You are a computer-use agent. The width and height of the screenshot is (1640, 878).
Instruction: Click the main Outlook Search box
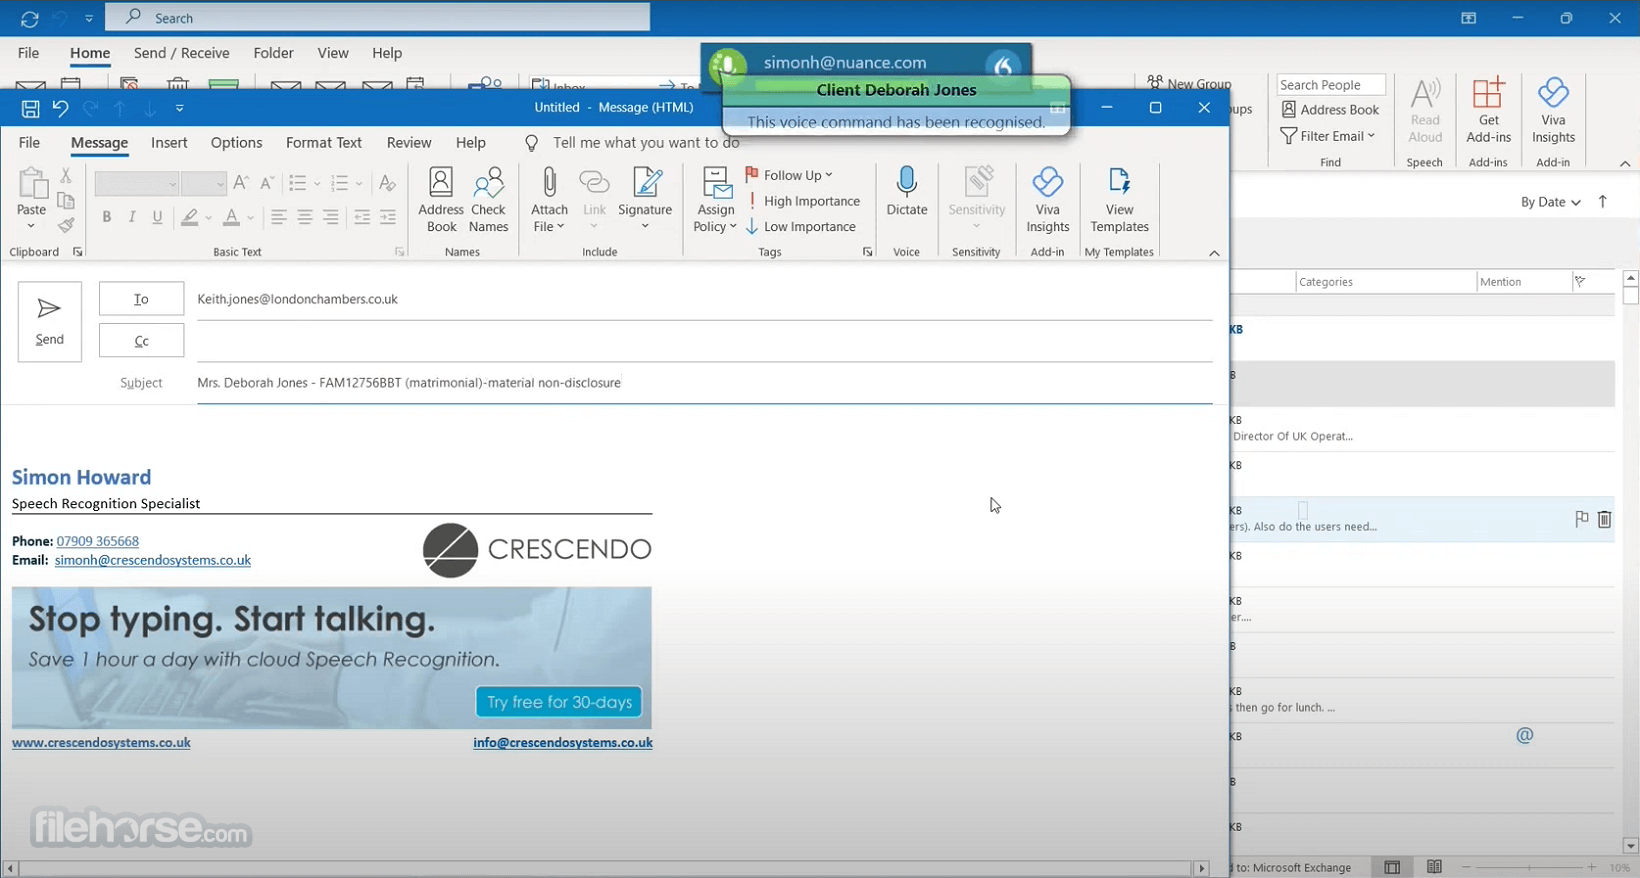[x=378, y=18]
